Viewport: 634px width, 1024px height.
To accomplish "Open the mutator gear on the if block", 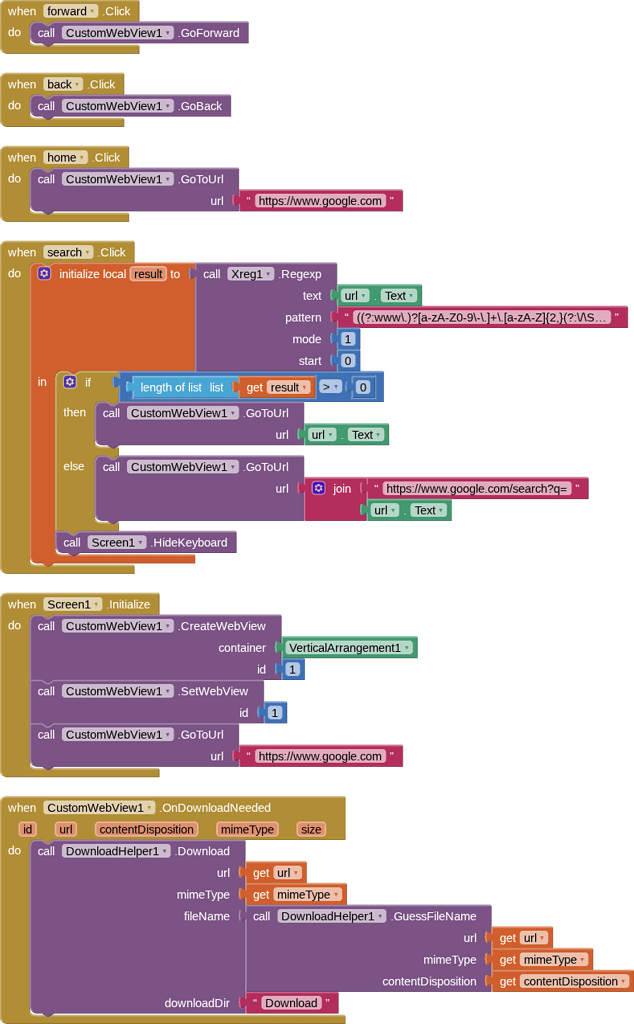I will point(69,382).
